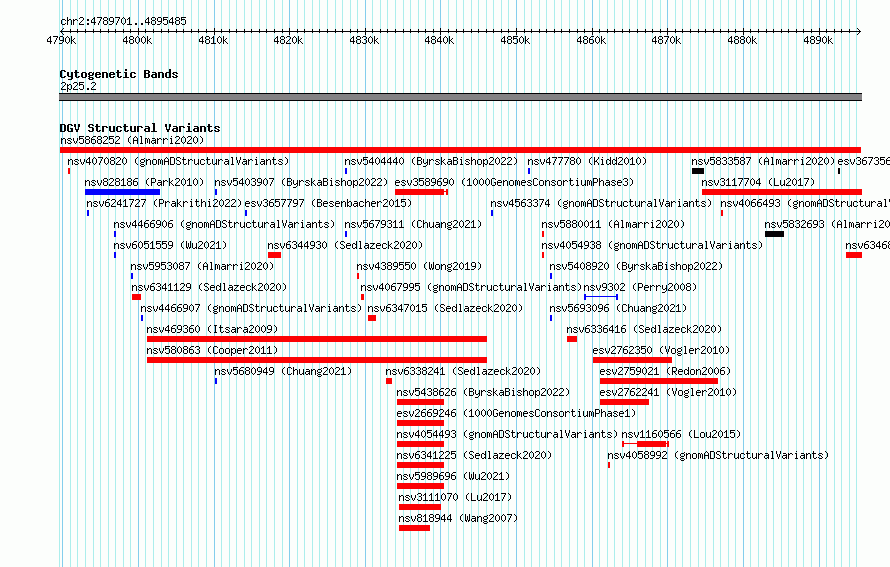Viewport: 890px width, 567px height.
Task: Open nsv5833587 (Almarri2020) label
Action: coord(763,161)
